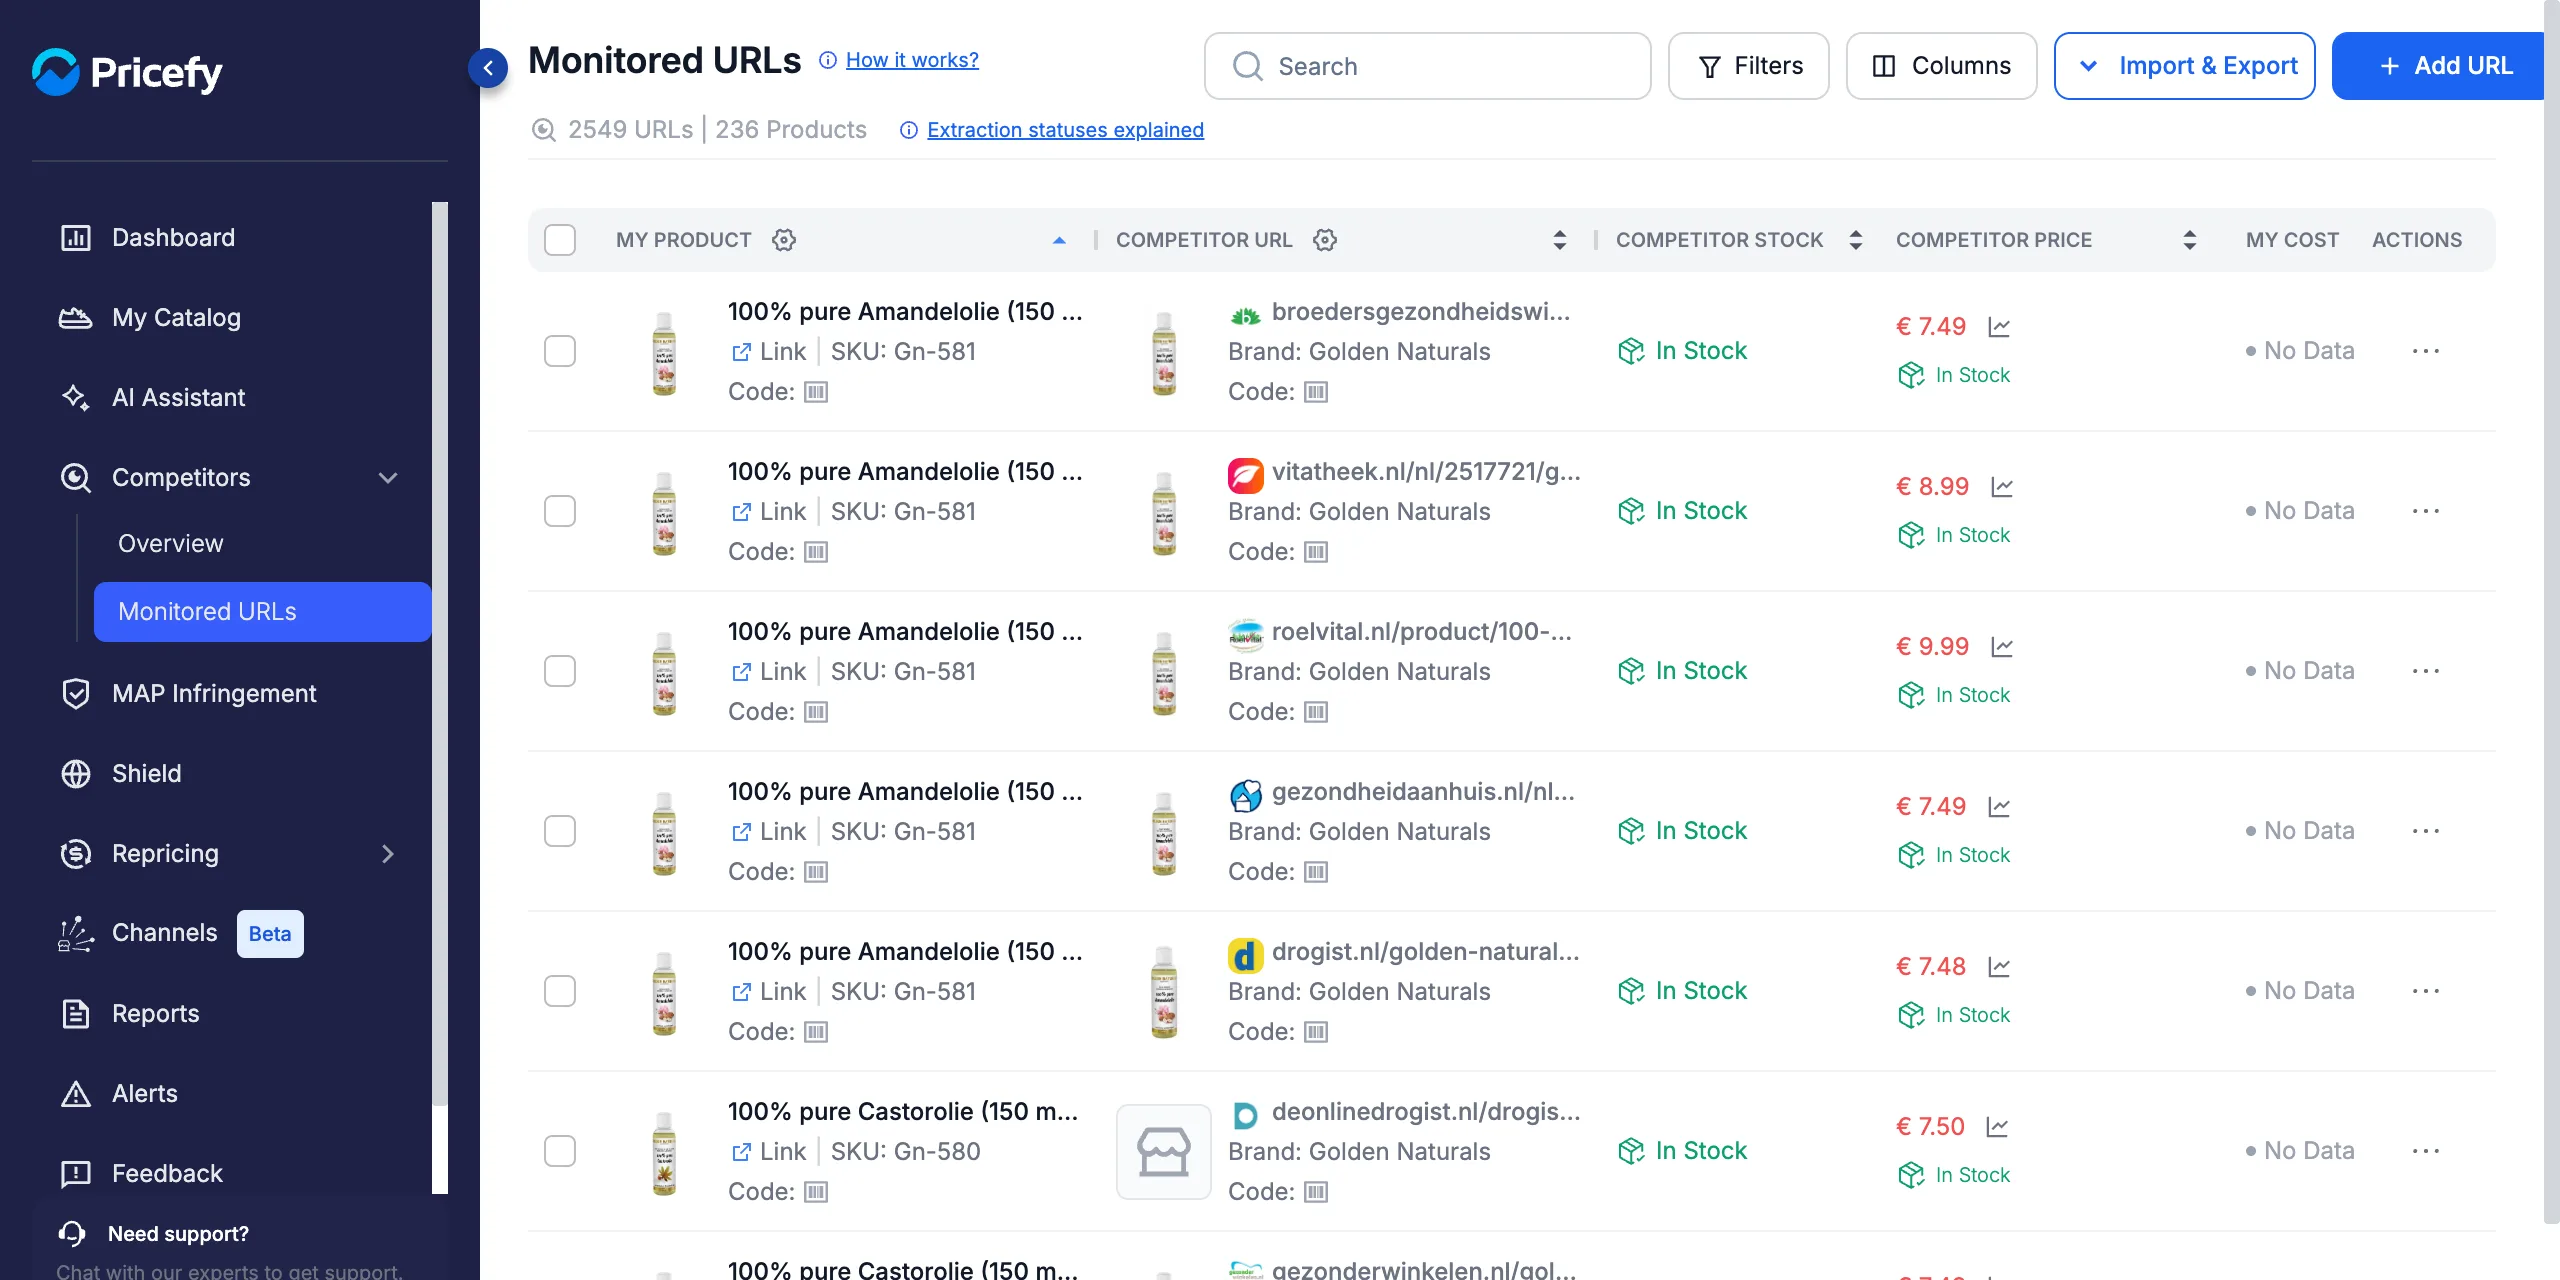Screen dimensions: 2560x1280
Task: Expand the Repricing submenu arrow
Action: [388, 854]
